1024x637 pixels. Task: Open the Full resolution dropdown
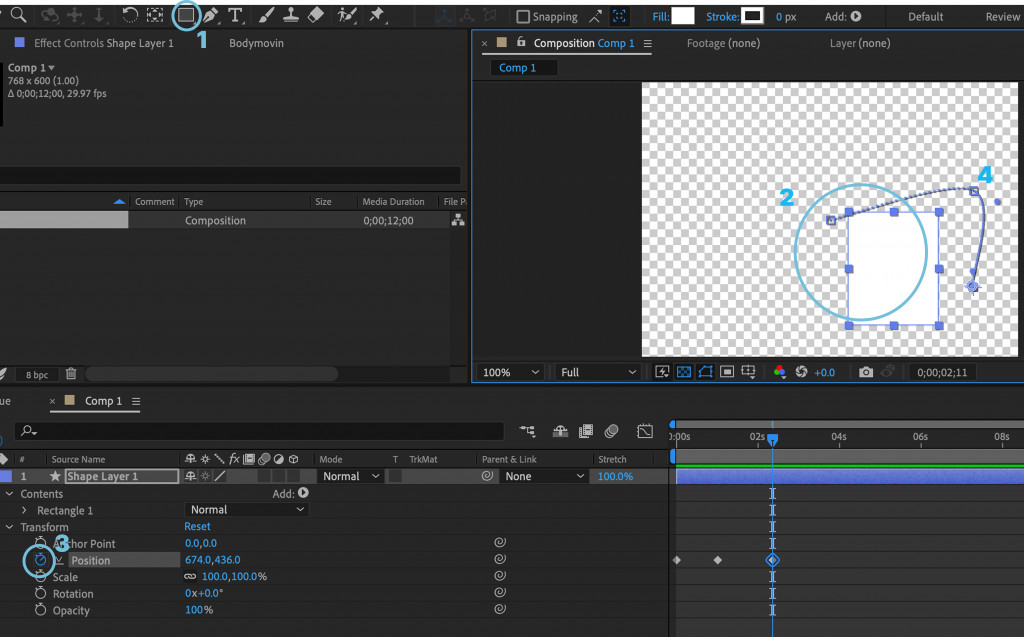(598, 372)
